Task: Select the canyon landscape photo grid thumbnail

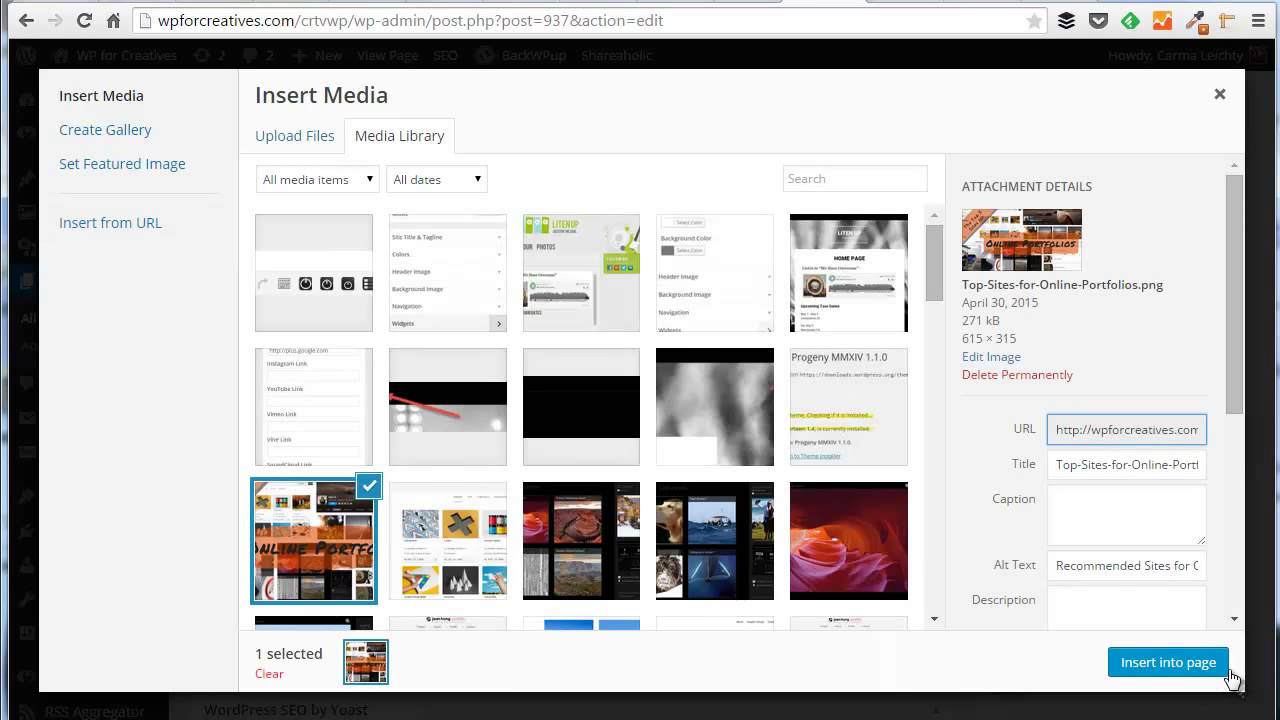Action: point(581,541)
